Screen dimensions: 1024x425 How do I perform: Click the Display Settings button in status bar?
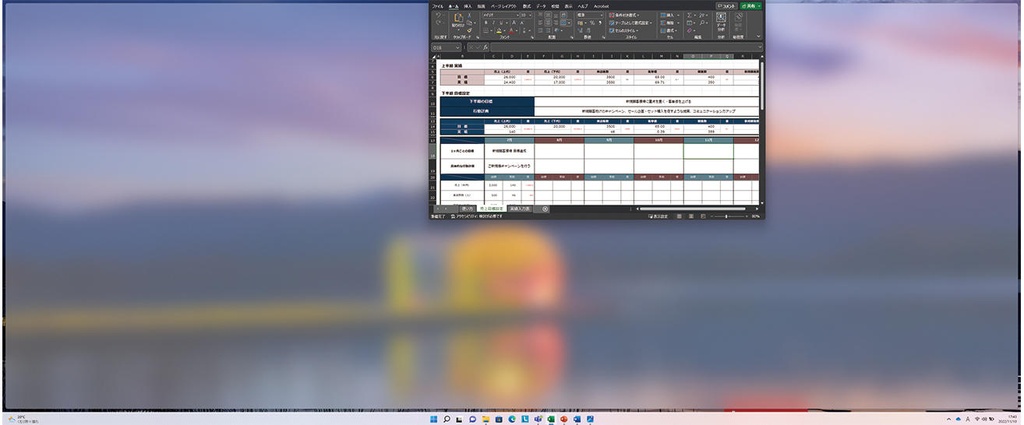coord(658,216)
